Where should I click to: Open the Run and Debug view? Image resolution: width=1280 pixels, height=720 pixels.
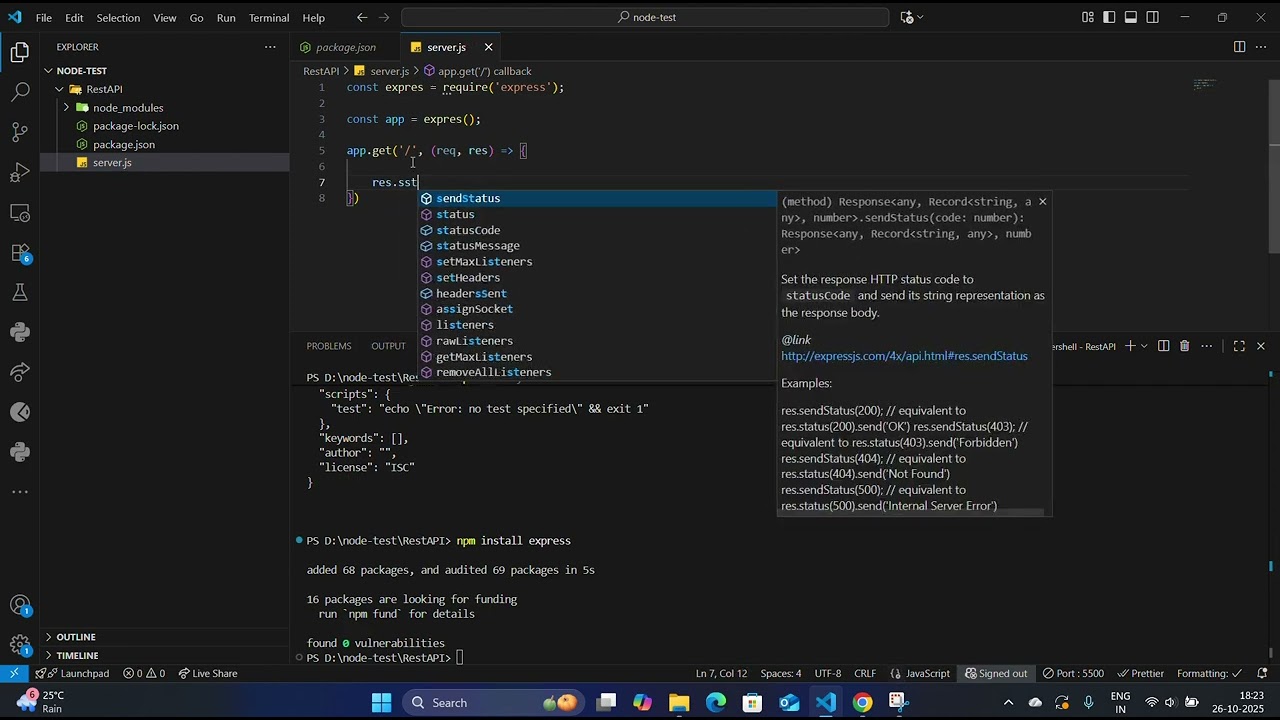20,173
